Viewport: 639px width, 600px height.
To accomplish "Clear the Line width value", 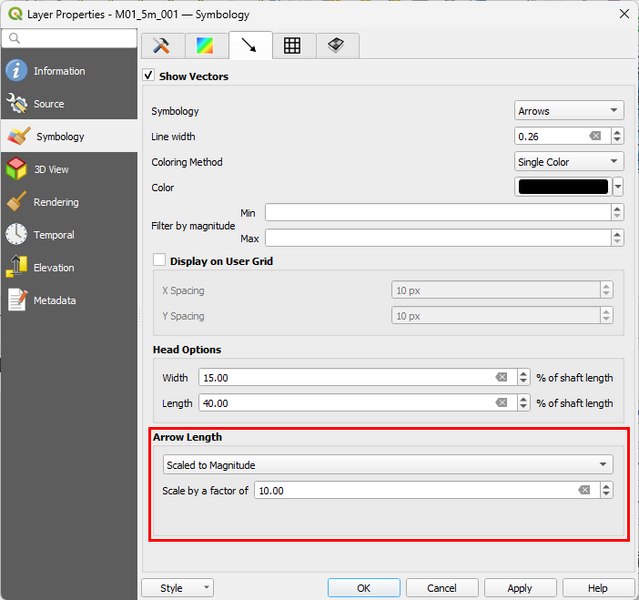I will tap(594, 136).
